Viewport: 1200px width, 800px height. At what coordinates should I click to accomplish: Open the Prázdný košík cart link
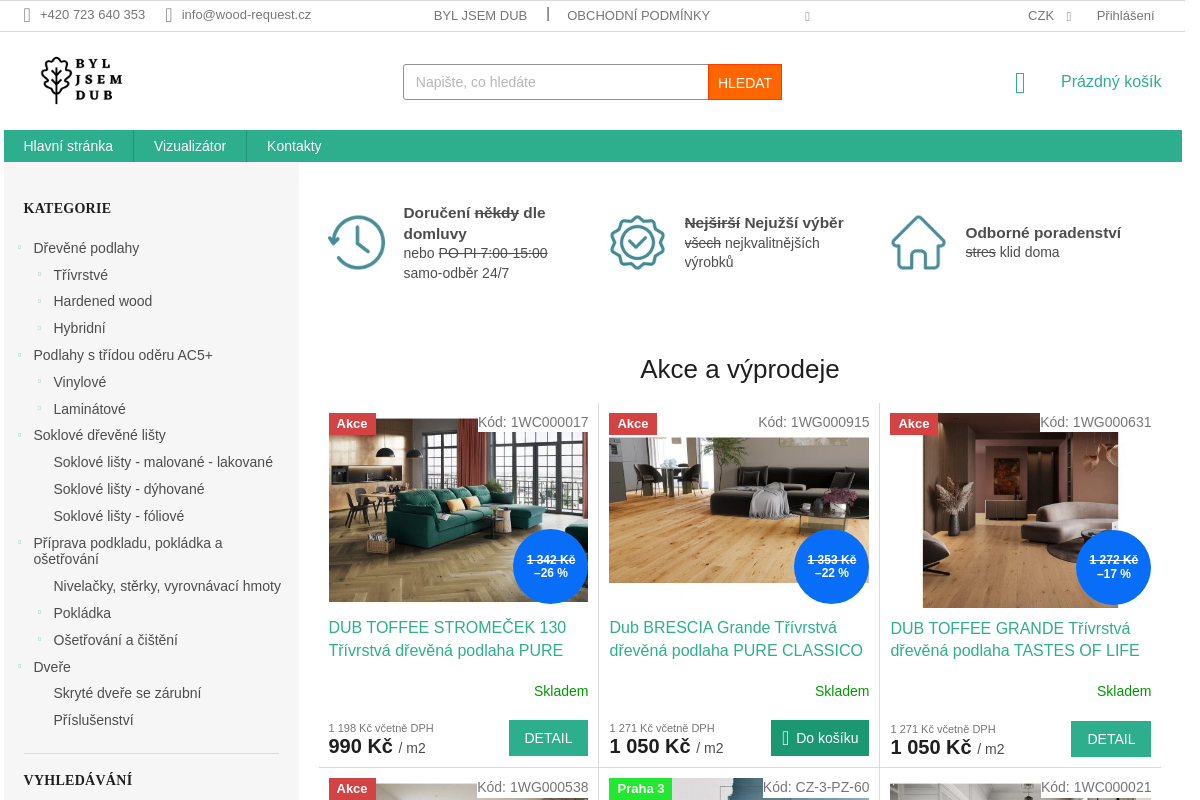click(x=1111, y=82)
